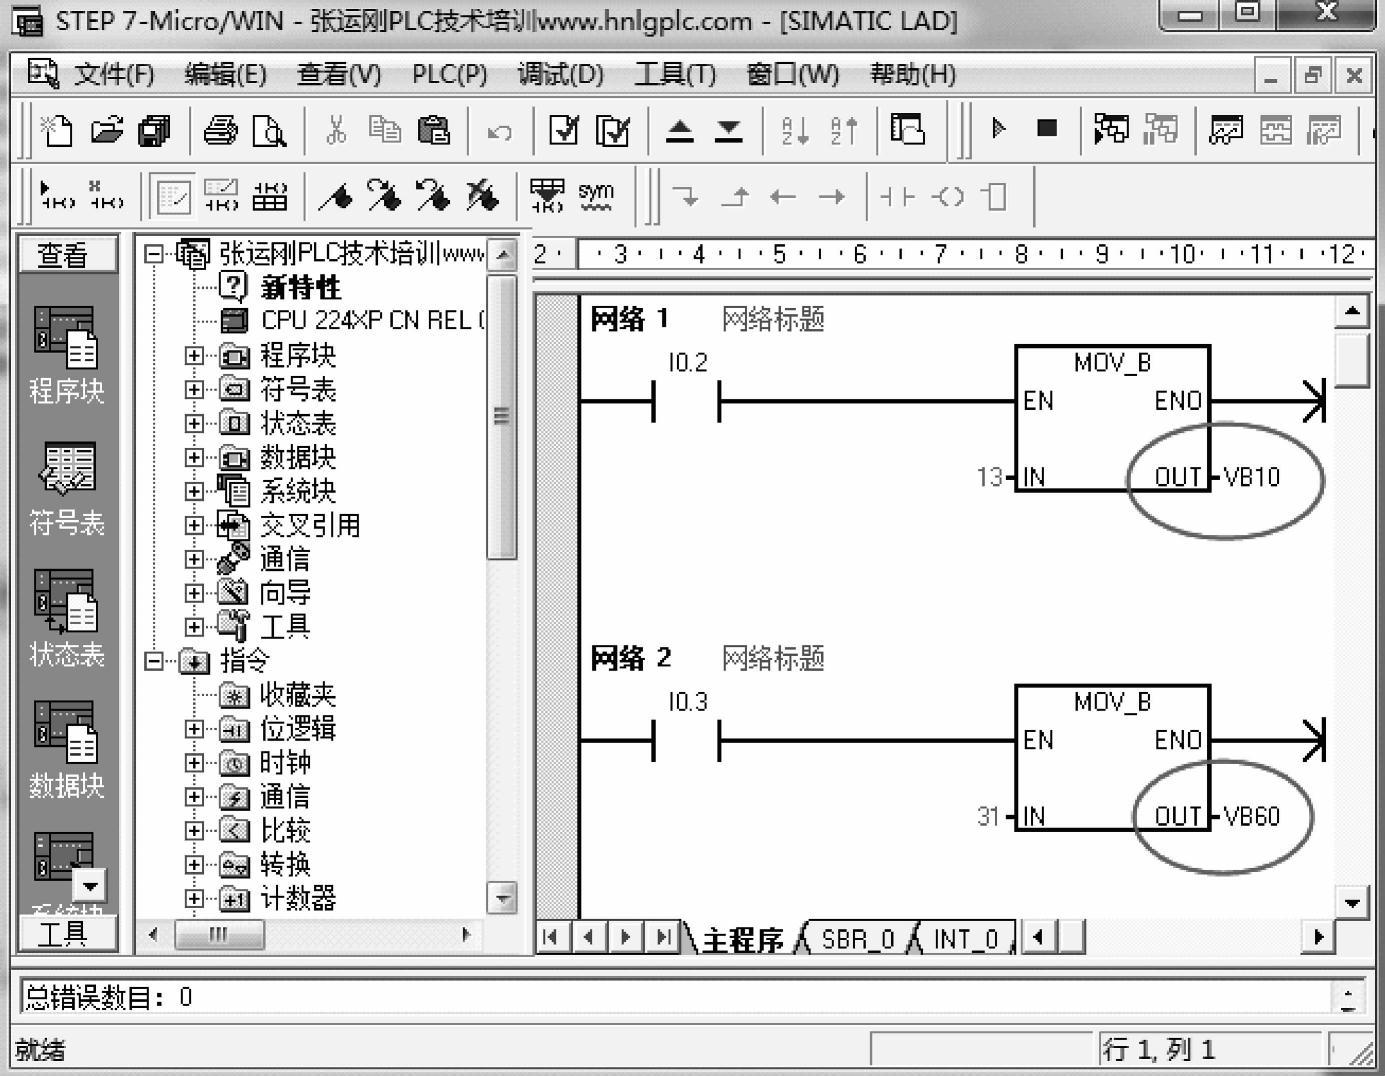Viewport: 1385px width, 1076px height.
Task: Put the PLC in RUN mode
Action: (998, 128)
